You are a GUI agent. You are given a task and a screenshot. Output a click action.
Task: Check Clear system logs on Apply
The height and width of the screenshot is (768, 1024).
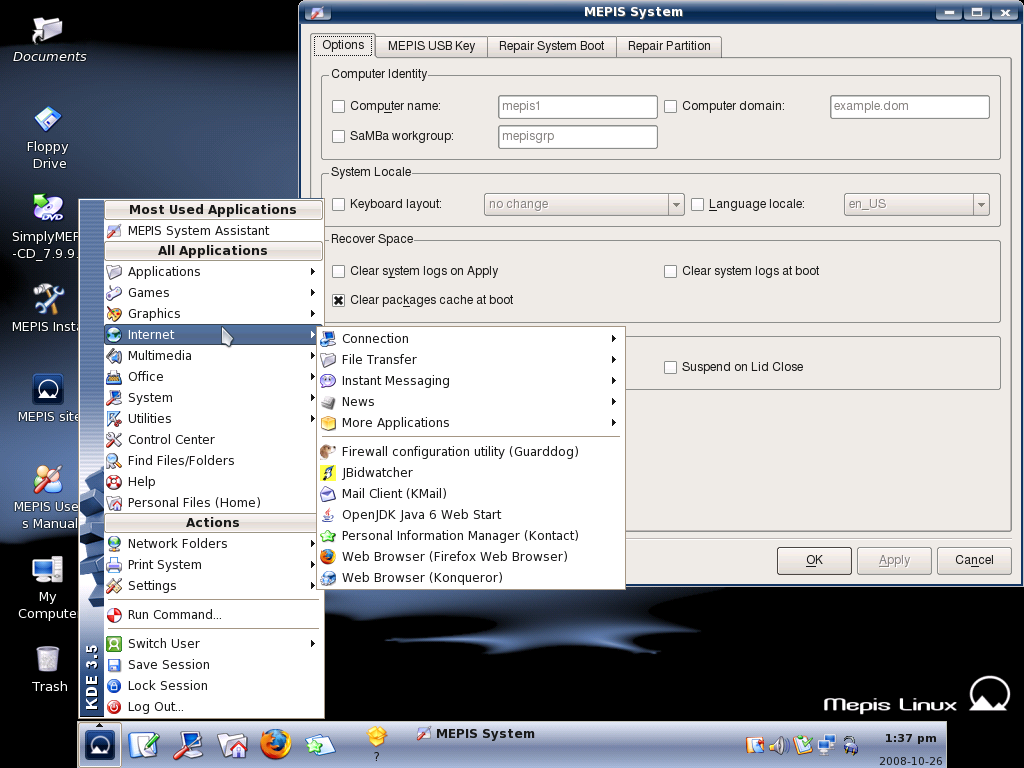[x=338, y=271]
